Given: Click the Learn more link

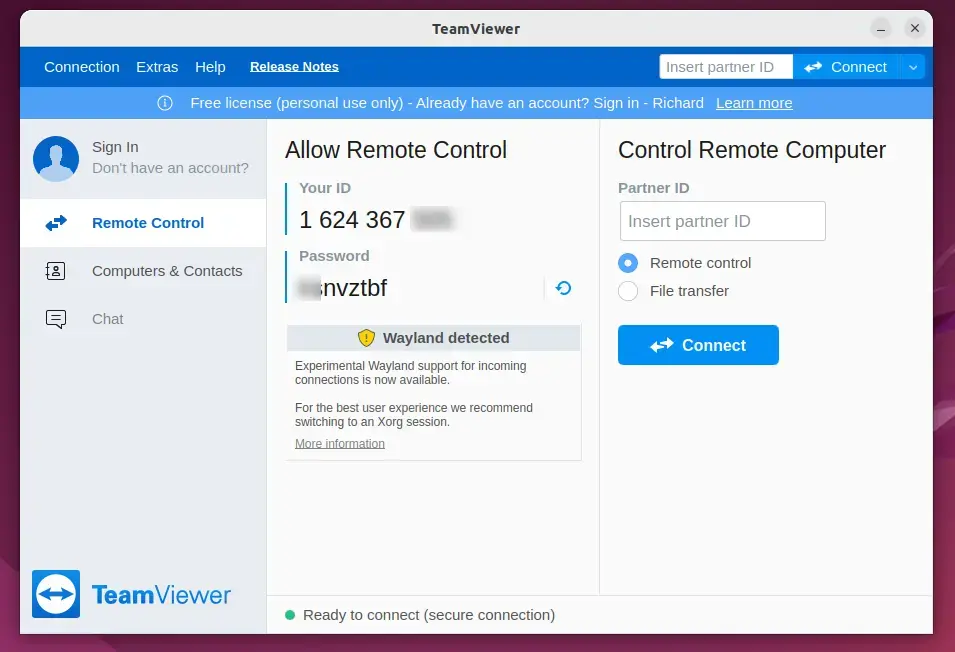Looking at the screenshot, I should 753,102.
